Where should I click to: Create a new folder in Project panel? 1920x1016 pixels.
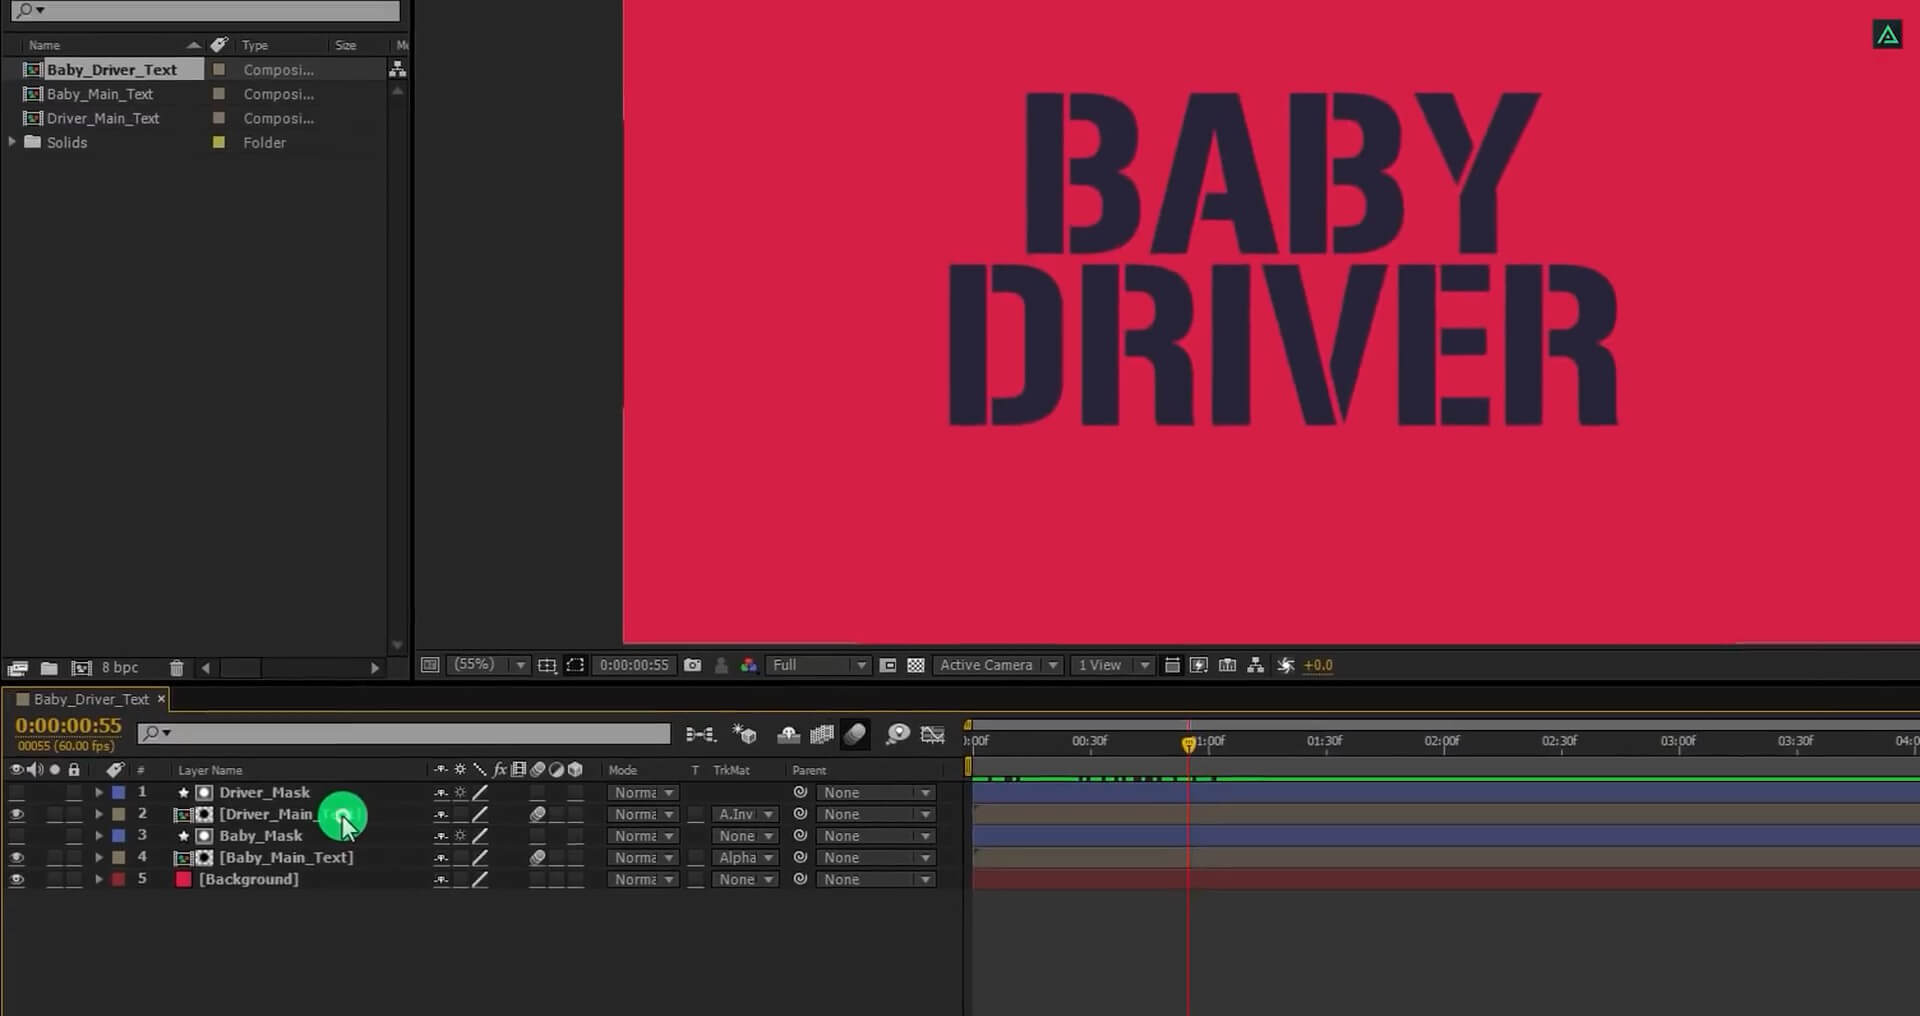coord(49,668)
